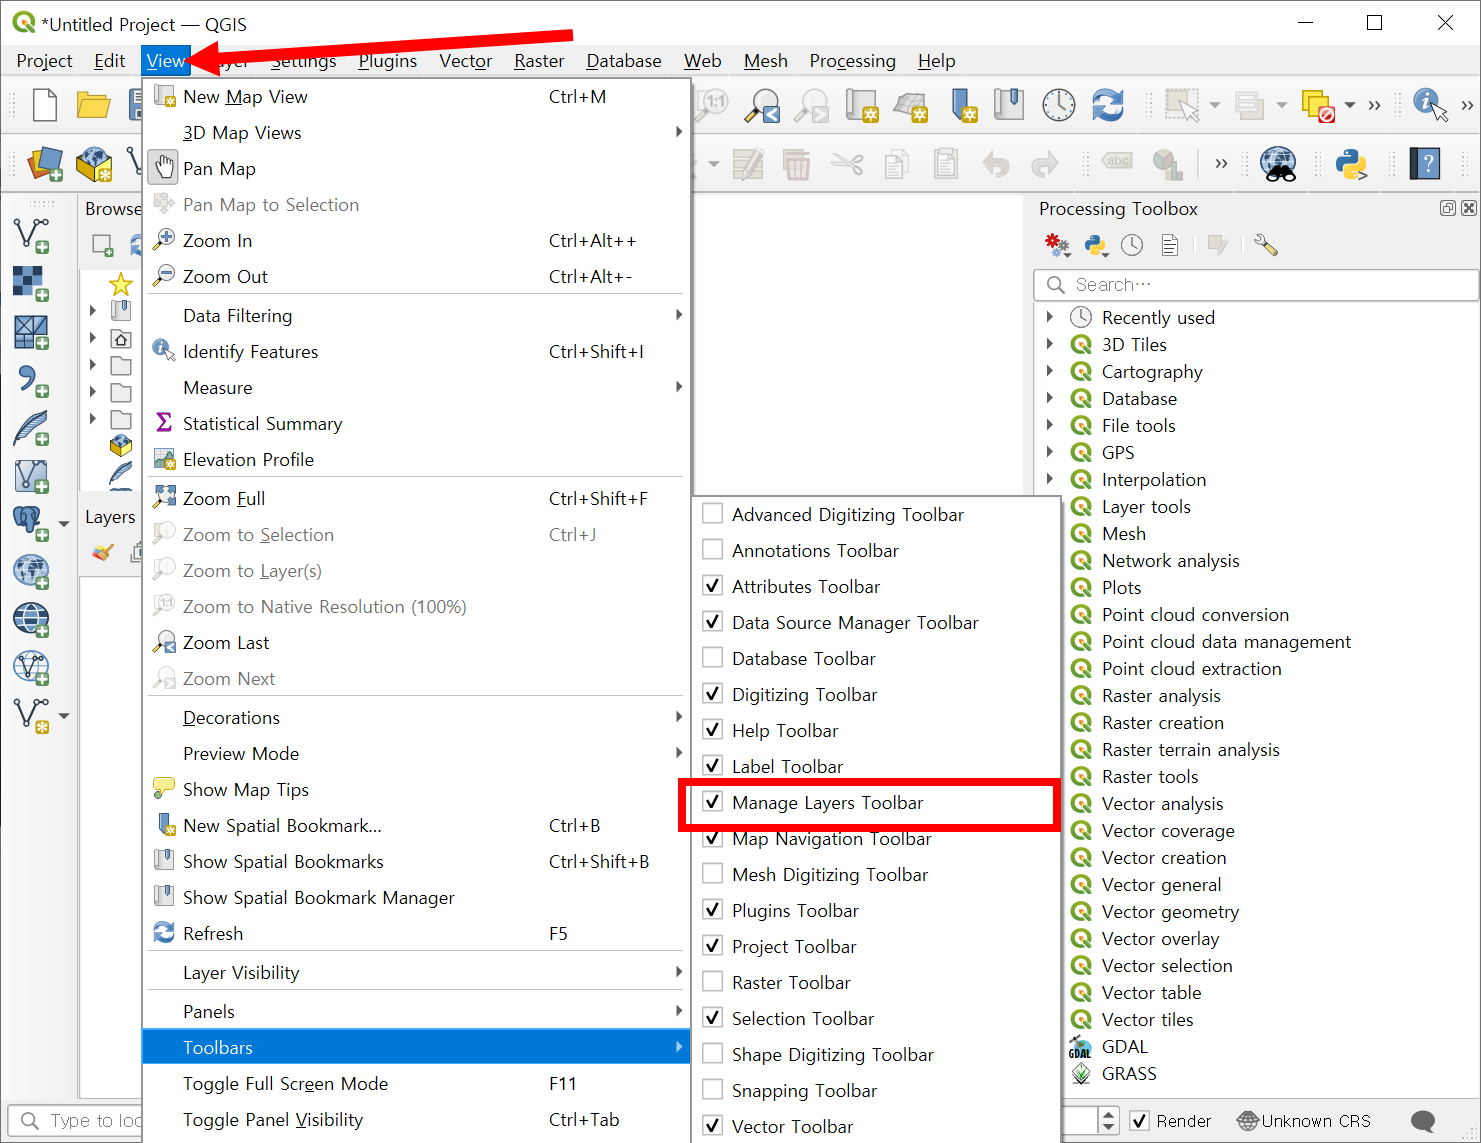Select Statistical Summary menu entry
This screenshot has width=1481, height=1143.
[416, 423]
